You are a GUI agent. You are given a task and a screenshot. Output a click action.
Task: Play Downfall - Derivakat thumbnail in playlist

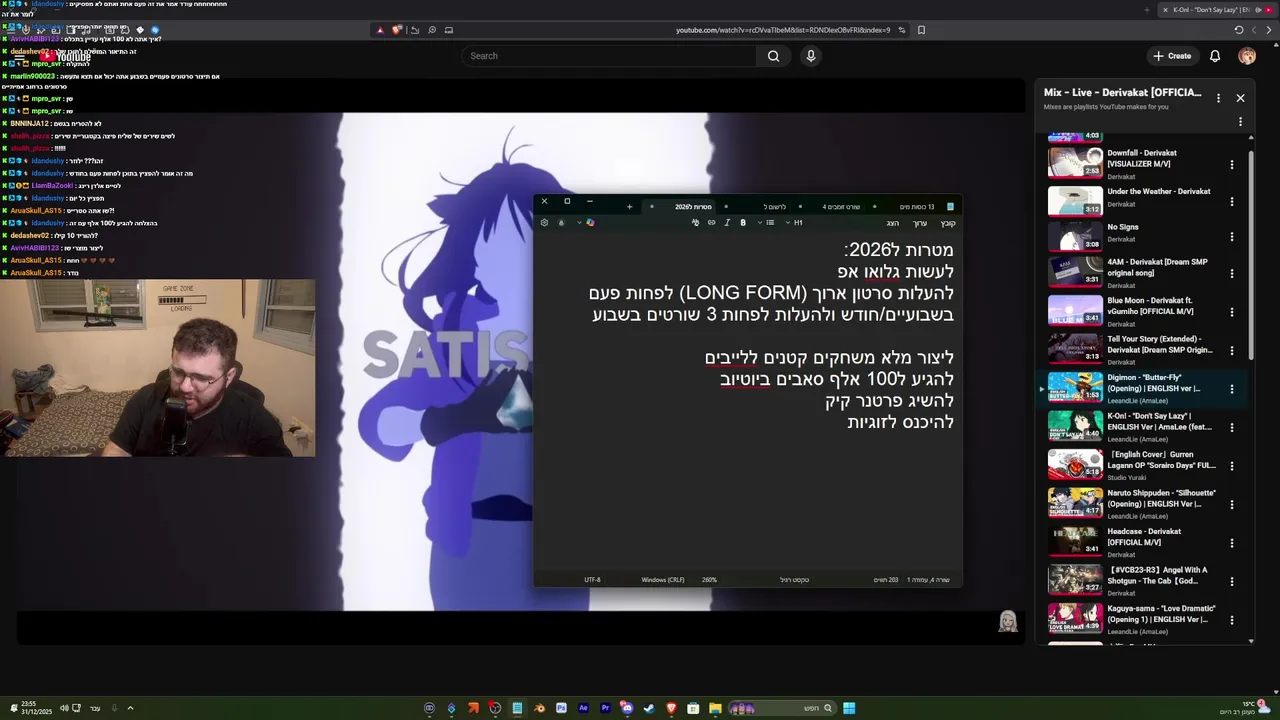point(1075,162)
